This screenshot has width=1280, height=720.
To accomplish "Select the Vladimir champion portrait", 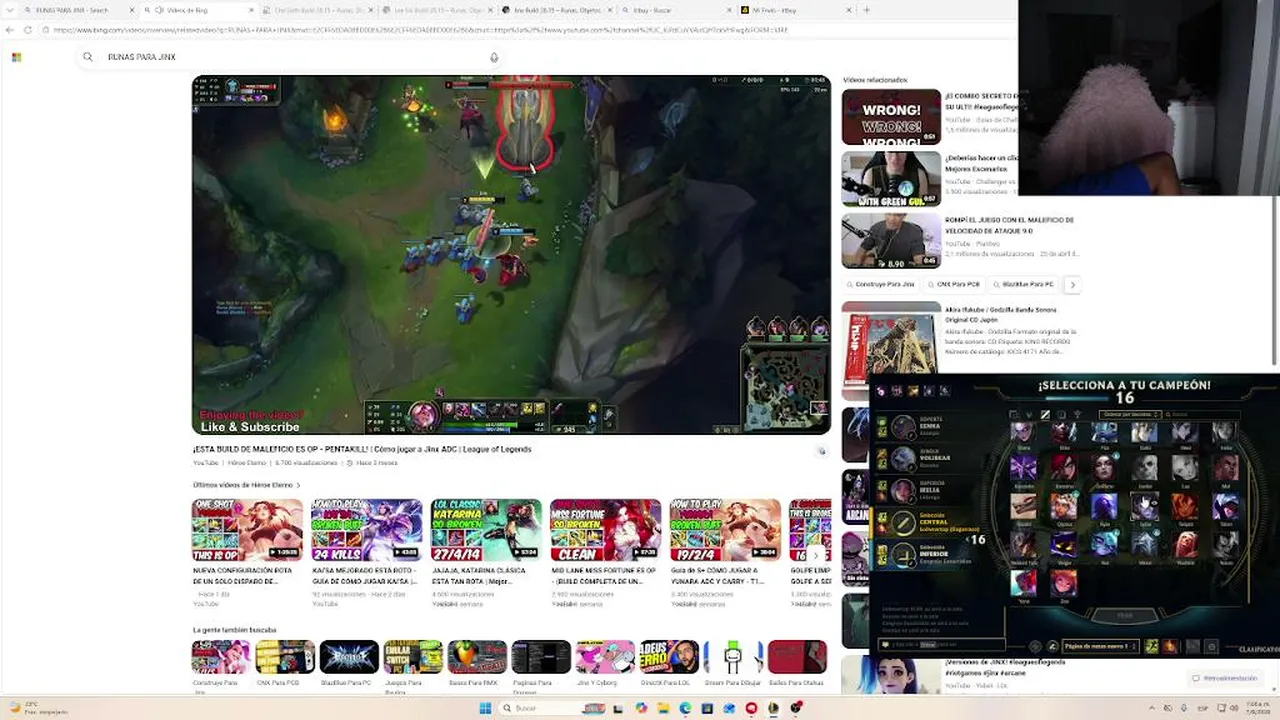I will tap(1185, 544).
